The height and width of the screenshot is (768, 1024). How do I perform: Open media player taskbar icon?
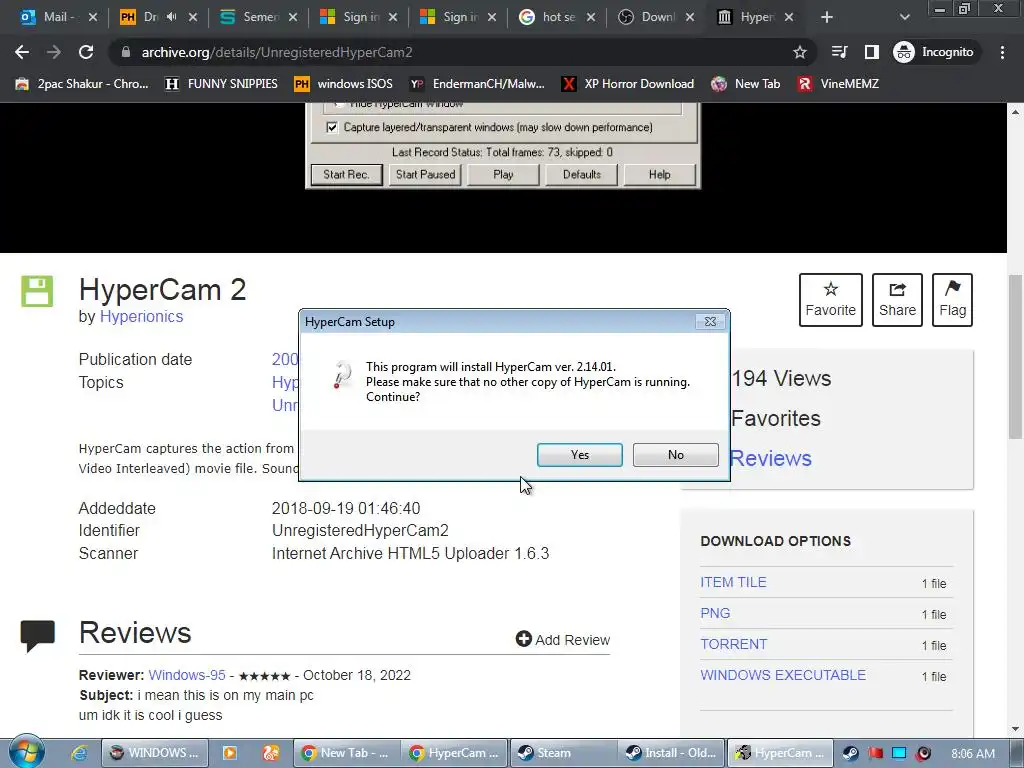229,753
